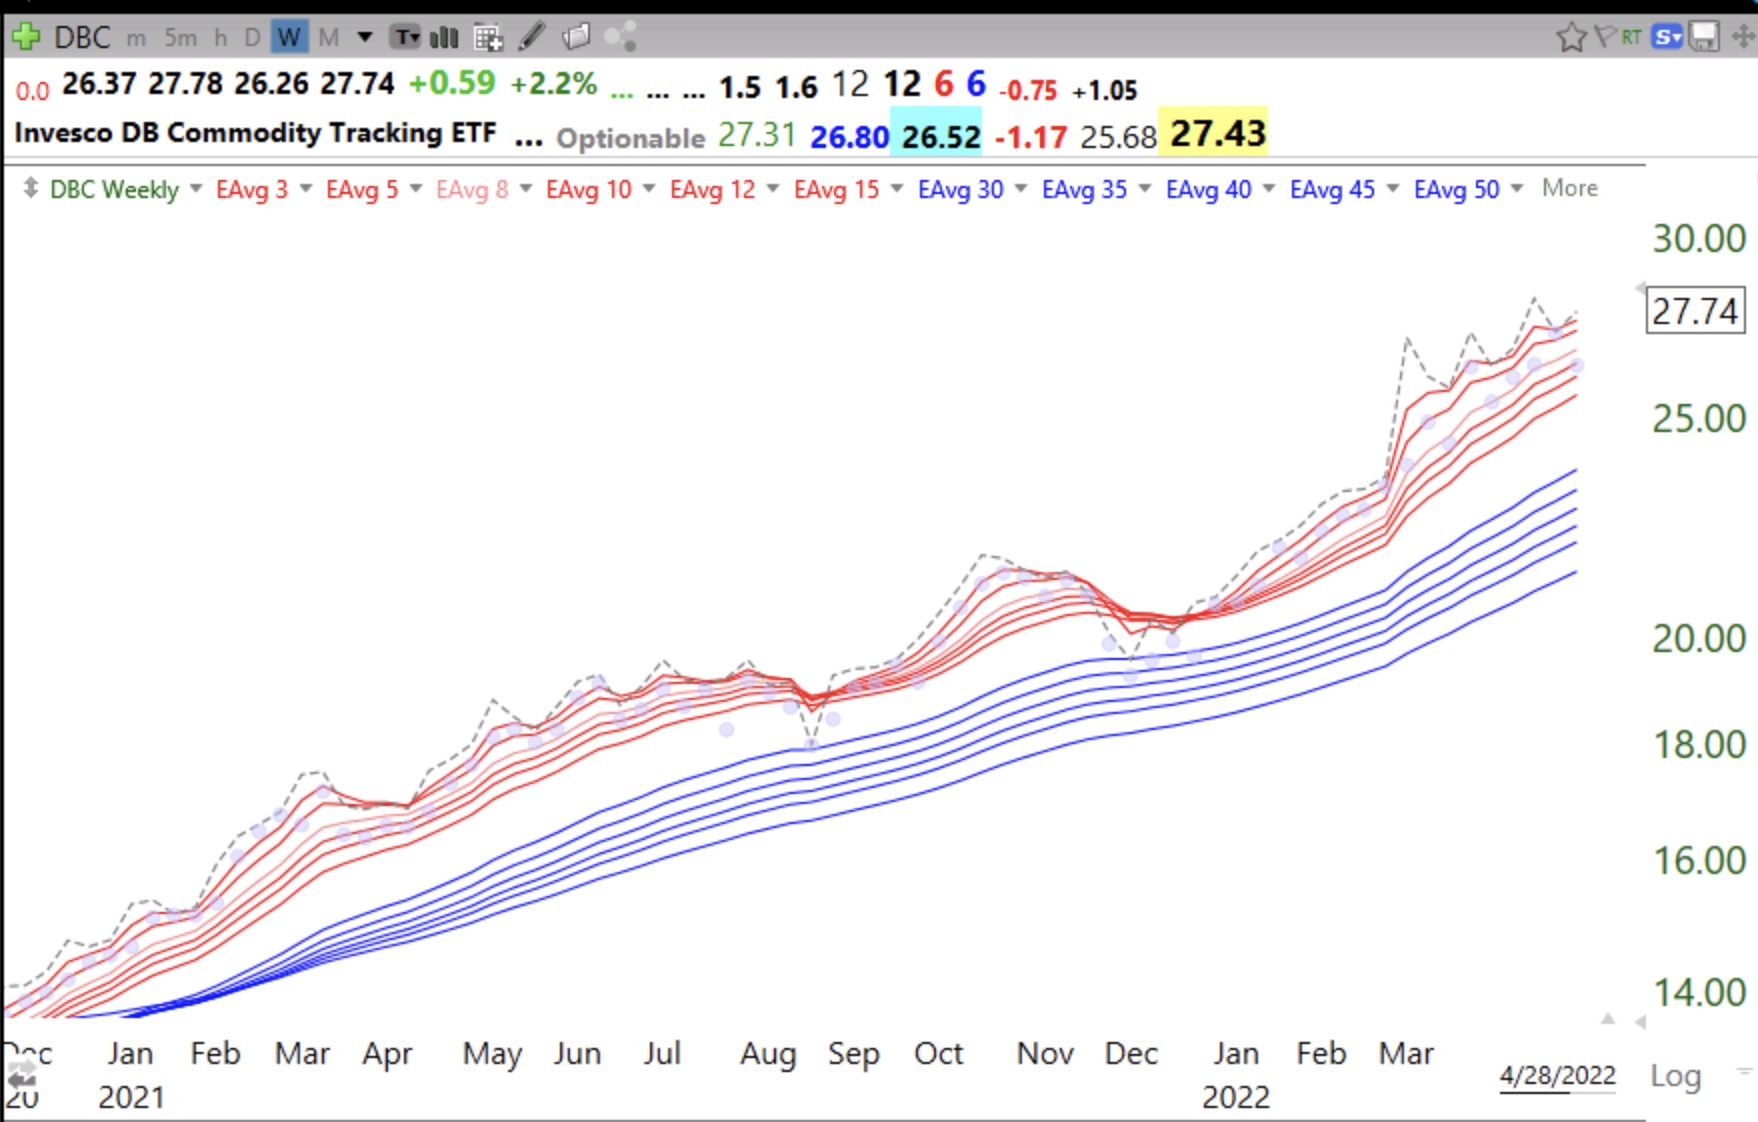Click the EAvg 35 indicator label
Viewport: 1758px width, 1122px height.
(x=1085, y=189)
